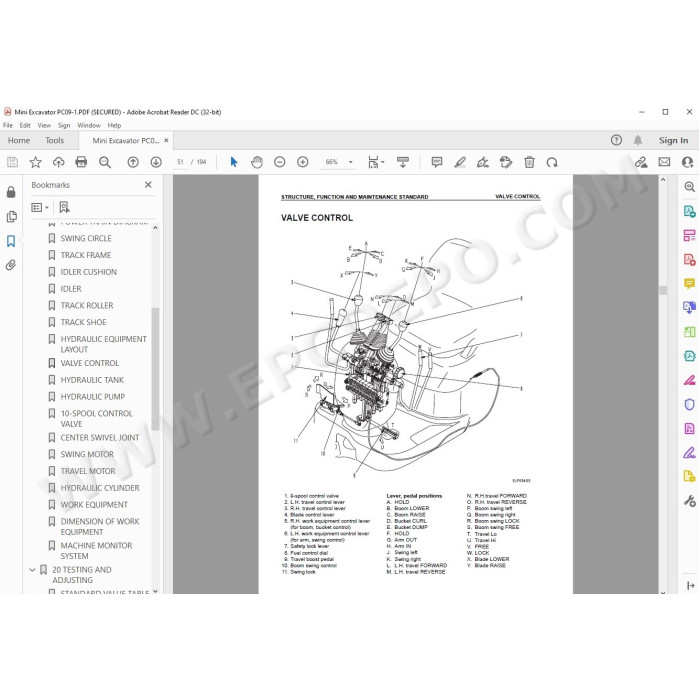Click the share with others person icon
Screen dimensions: 700x700
[x=688, y=162]
